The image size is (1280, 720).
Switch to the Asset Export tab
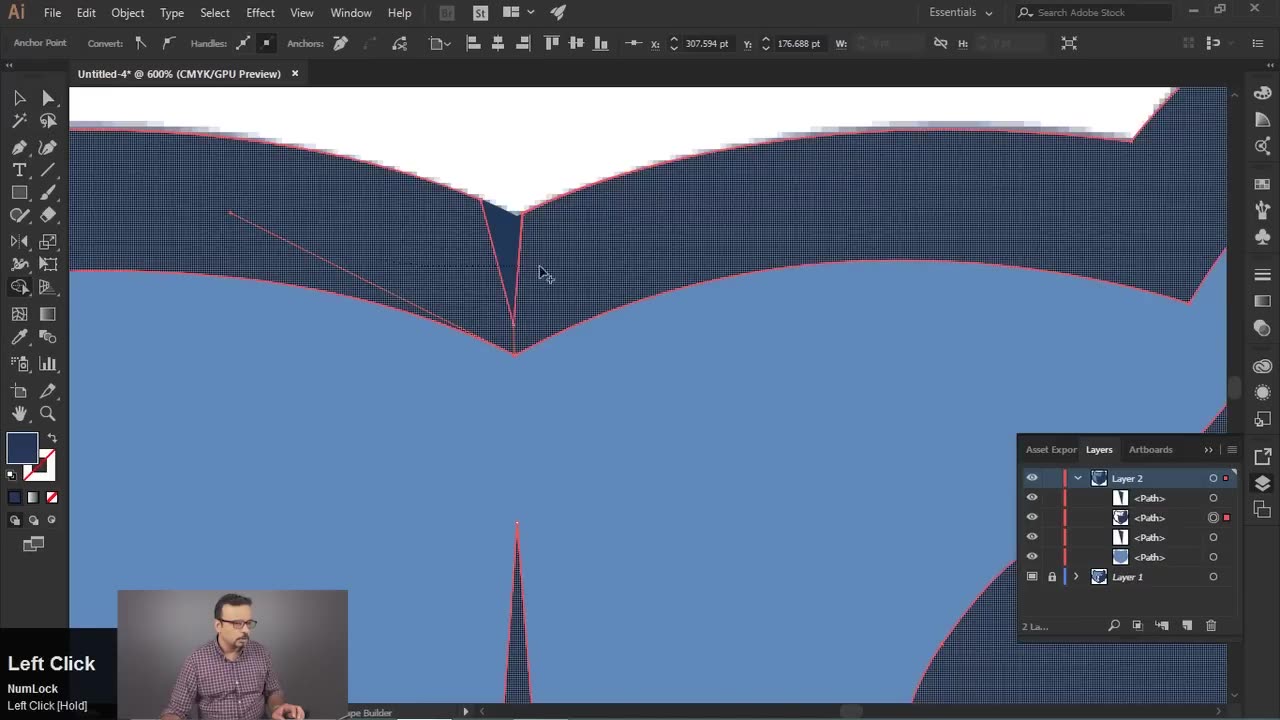[1051, 450]
